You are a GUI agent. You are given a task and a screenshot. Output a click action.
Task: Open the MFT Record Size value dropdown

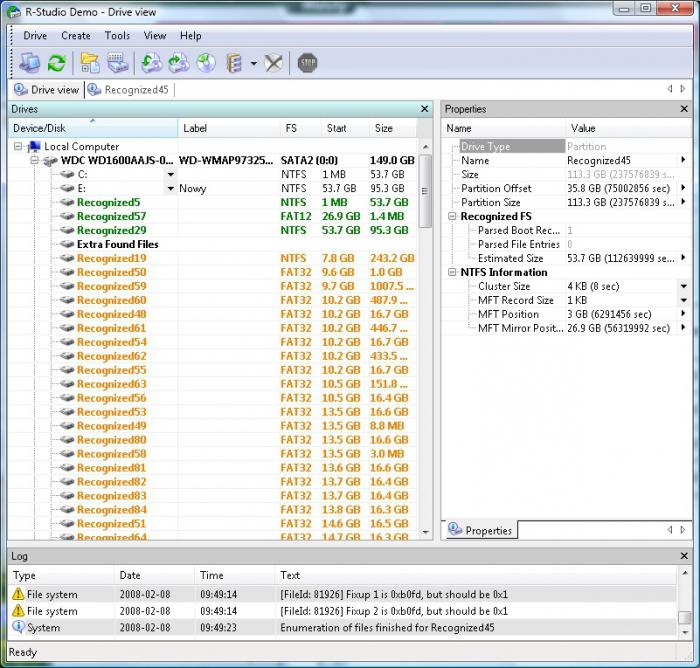click(x=683, y=300)
